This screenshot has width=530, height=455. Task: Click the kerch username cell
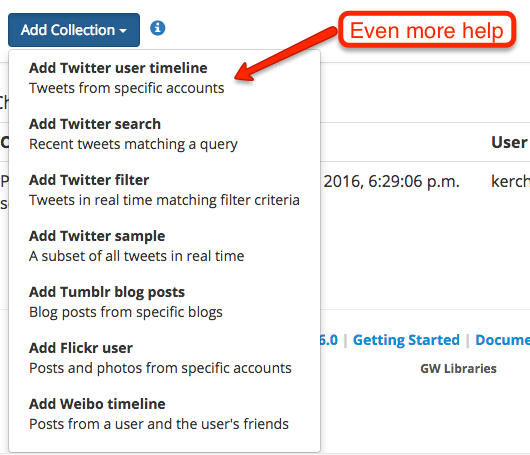[x=510, y=182]
